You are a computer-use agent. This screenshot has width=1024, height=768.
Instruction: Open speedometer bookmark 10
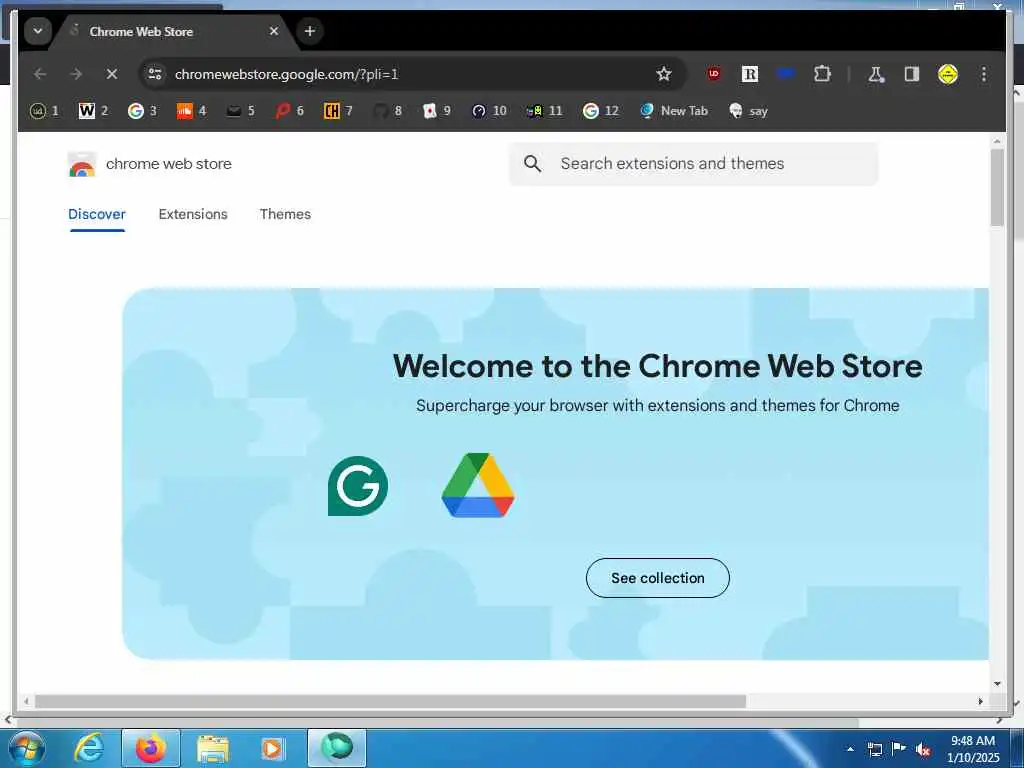(489, 111)
